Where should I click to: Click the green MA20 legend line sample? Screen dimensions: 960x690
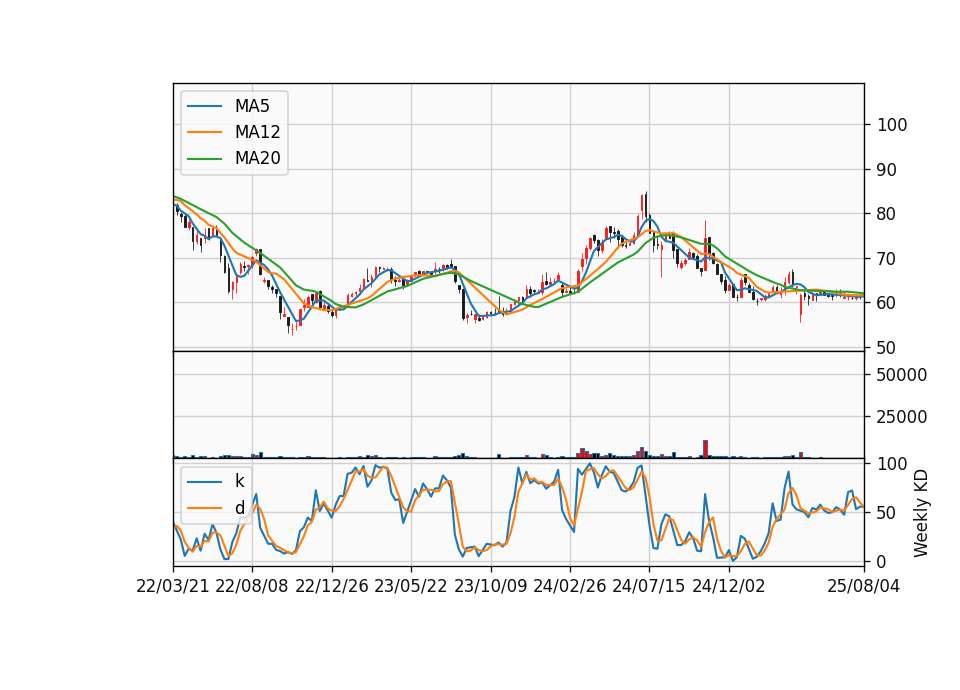(x=204, y=159)
